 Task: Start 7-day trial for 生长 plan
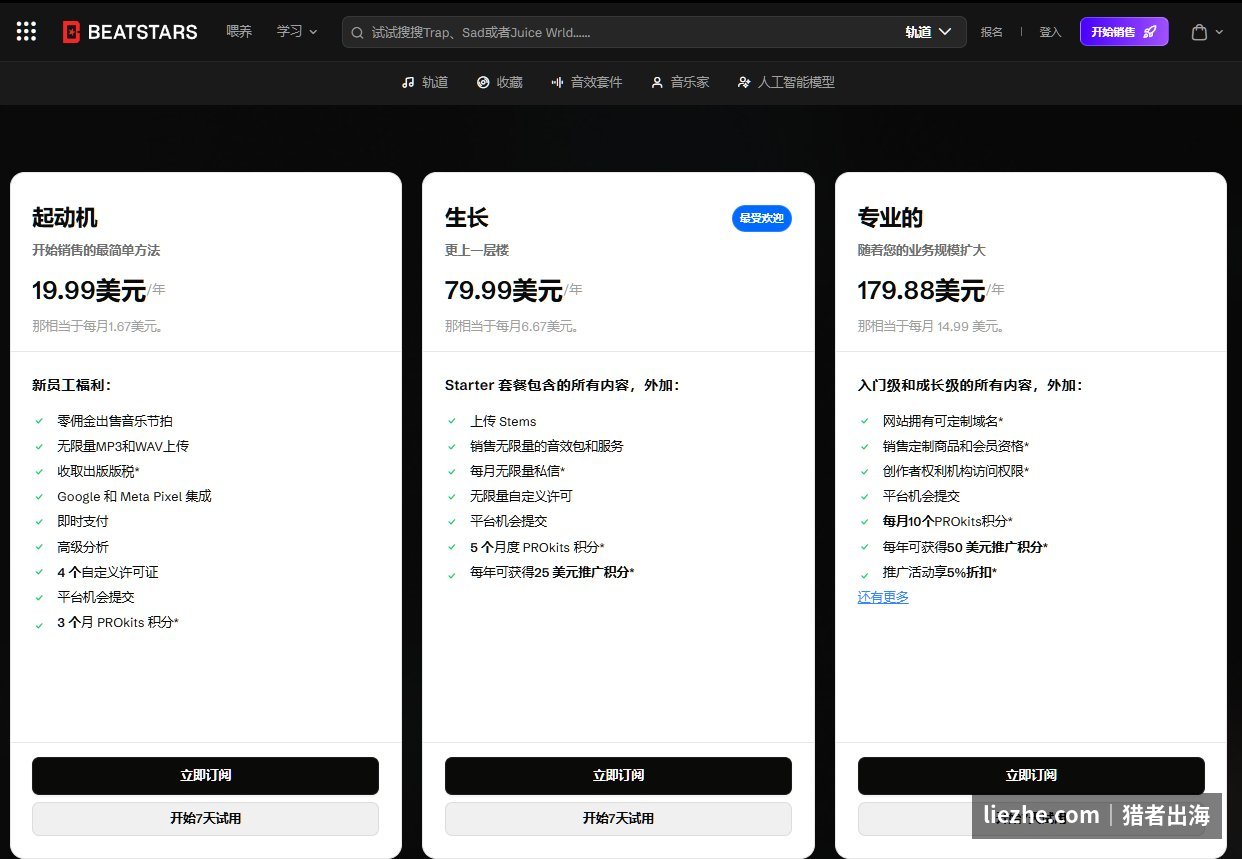click(618, 818)
